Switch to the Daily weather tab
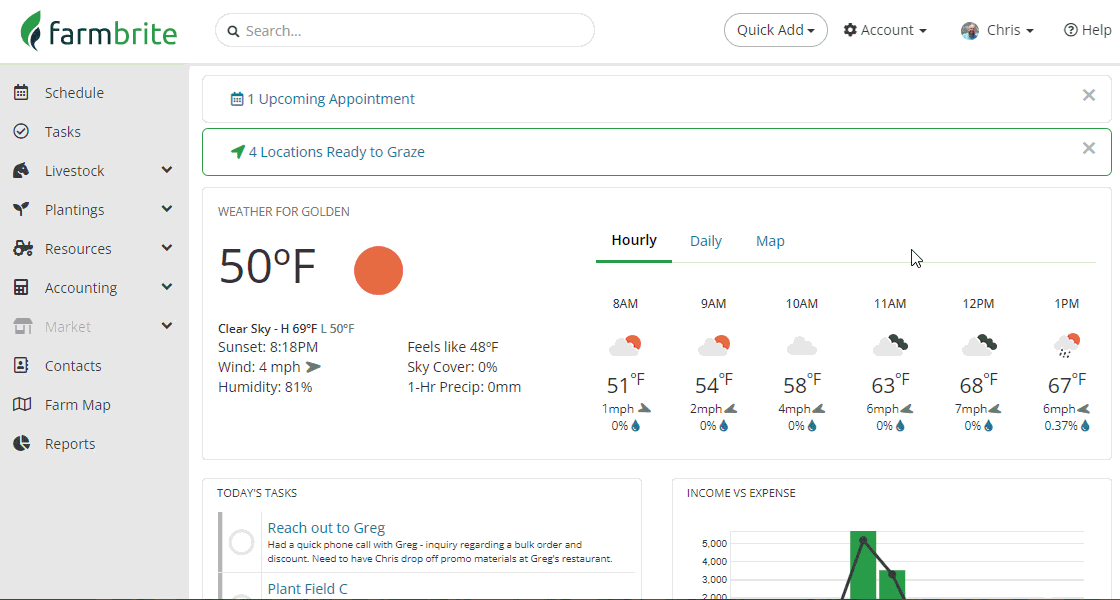Image resolution: width=1120 pixels, height=600 pixels. tap(706, 241)
